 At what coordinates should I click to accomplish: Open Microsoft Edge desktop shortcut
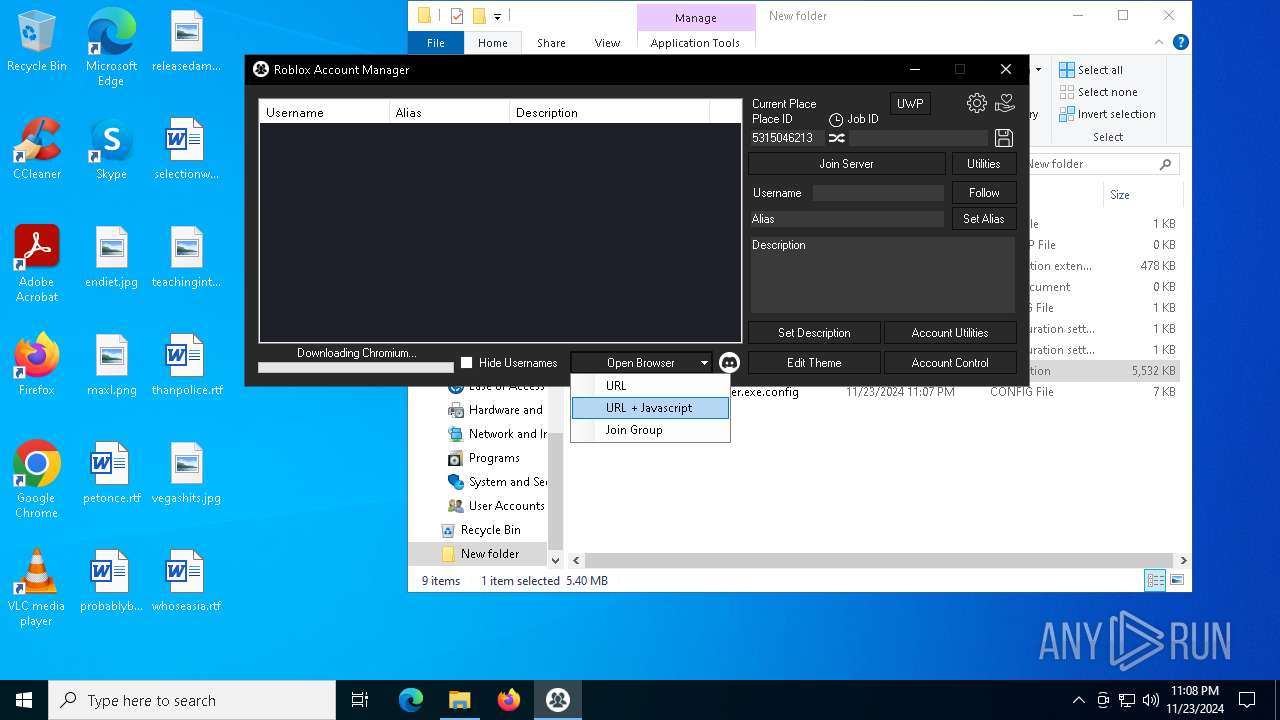(x=111, y=48)
